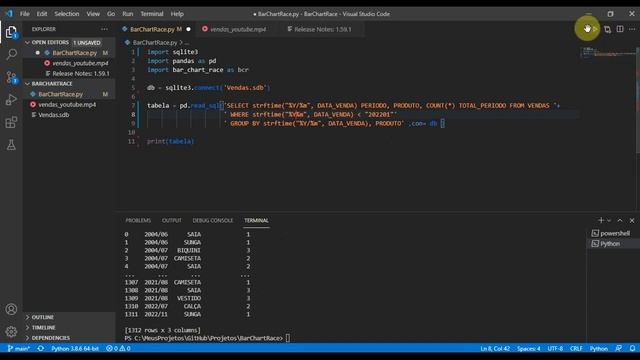Image resolution: width=640 pixels, height=360 pixels.
Task: Open the Go menu
Action: coord(111,13)
